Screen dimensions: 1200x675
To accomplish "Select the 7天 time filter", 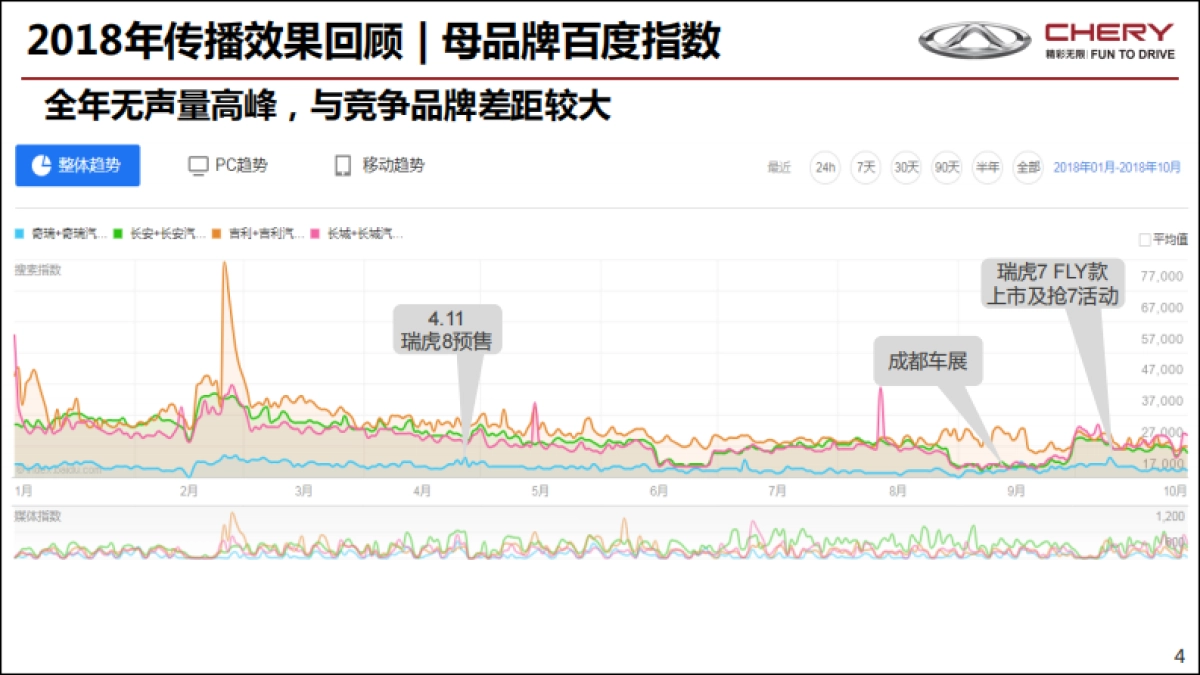I will coord(864,168).
